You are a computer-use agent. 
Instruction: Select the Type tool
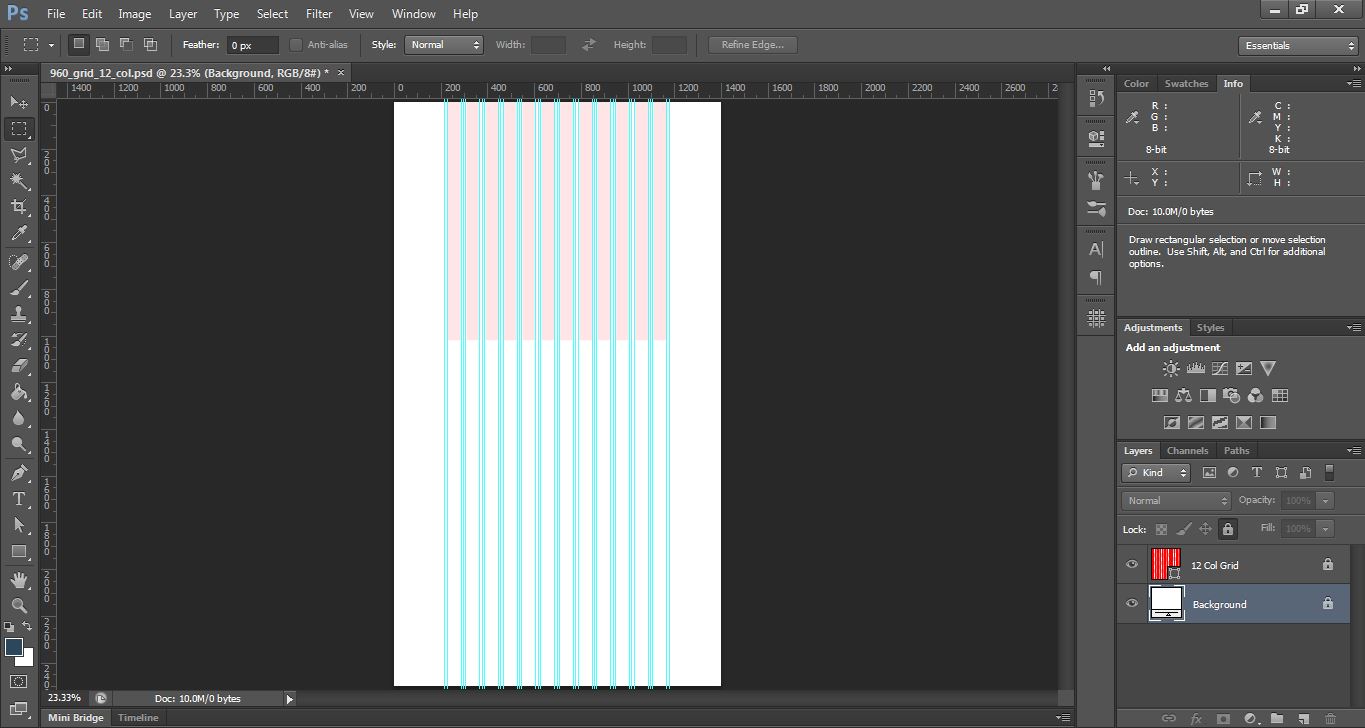[20, 499]
